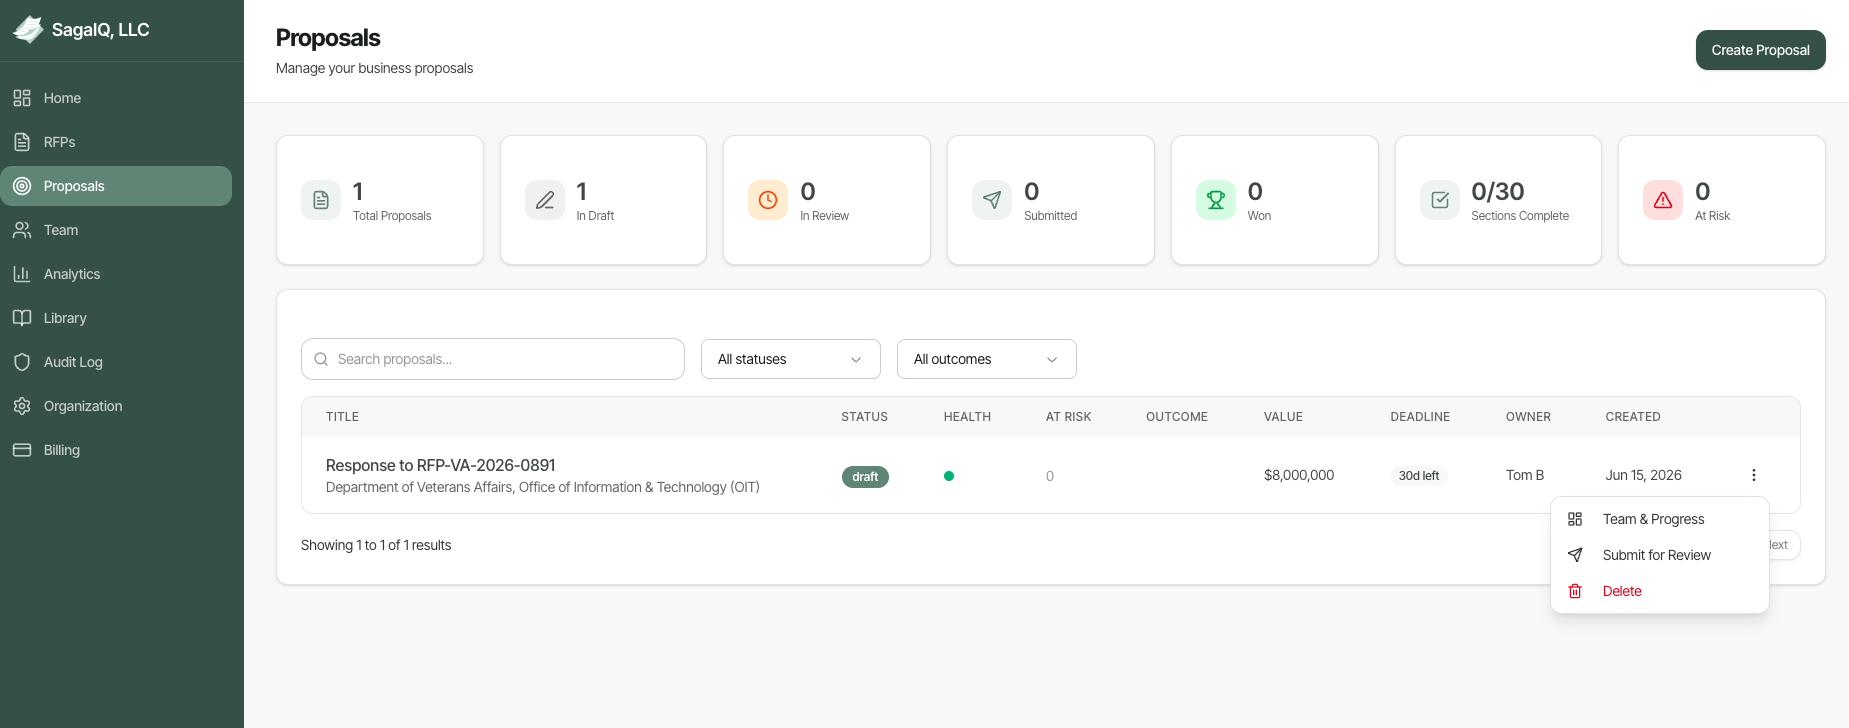Click the Showing 1 to 1 results text
1849x728 pixels.
point(376,545)
